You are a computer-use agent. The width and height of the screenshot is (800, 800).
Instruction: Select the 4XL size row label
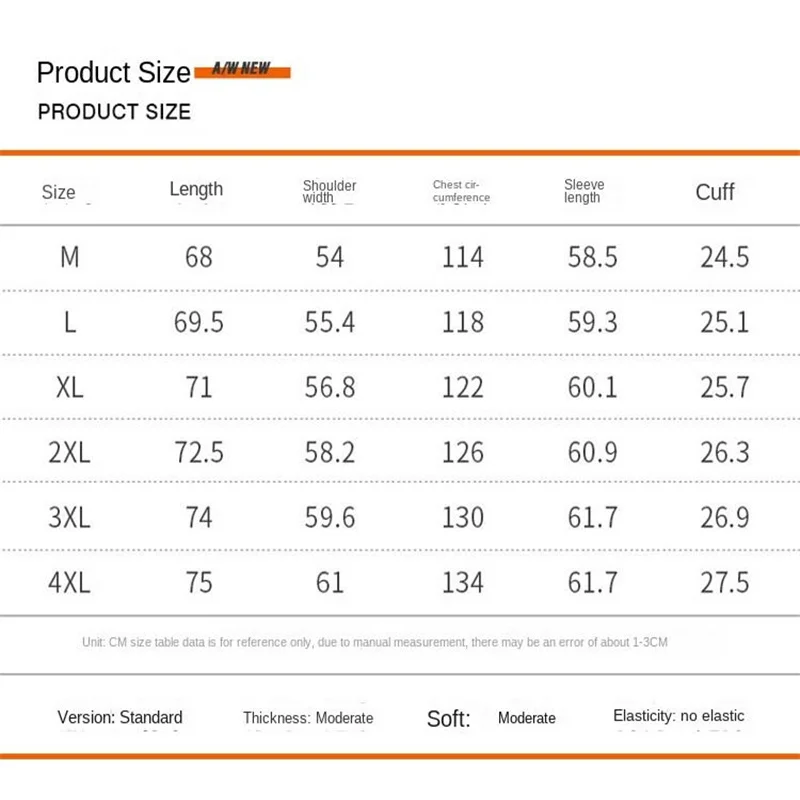coord(69,582)
